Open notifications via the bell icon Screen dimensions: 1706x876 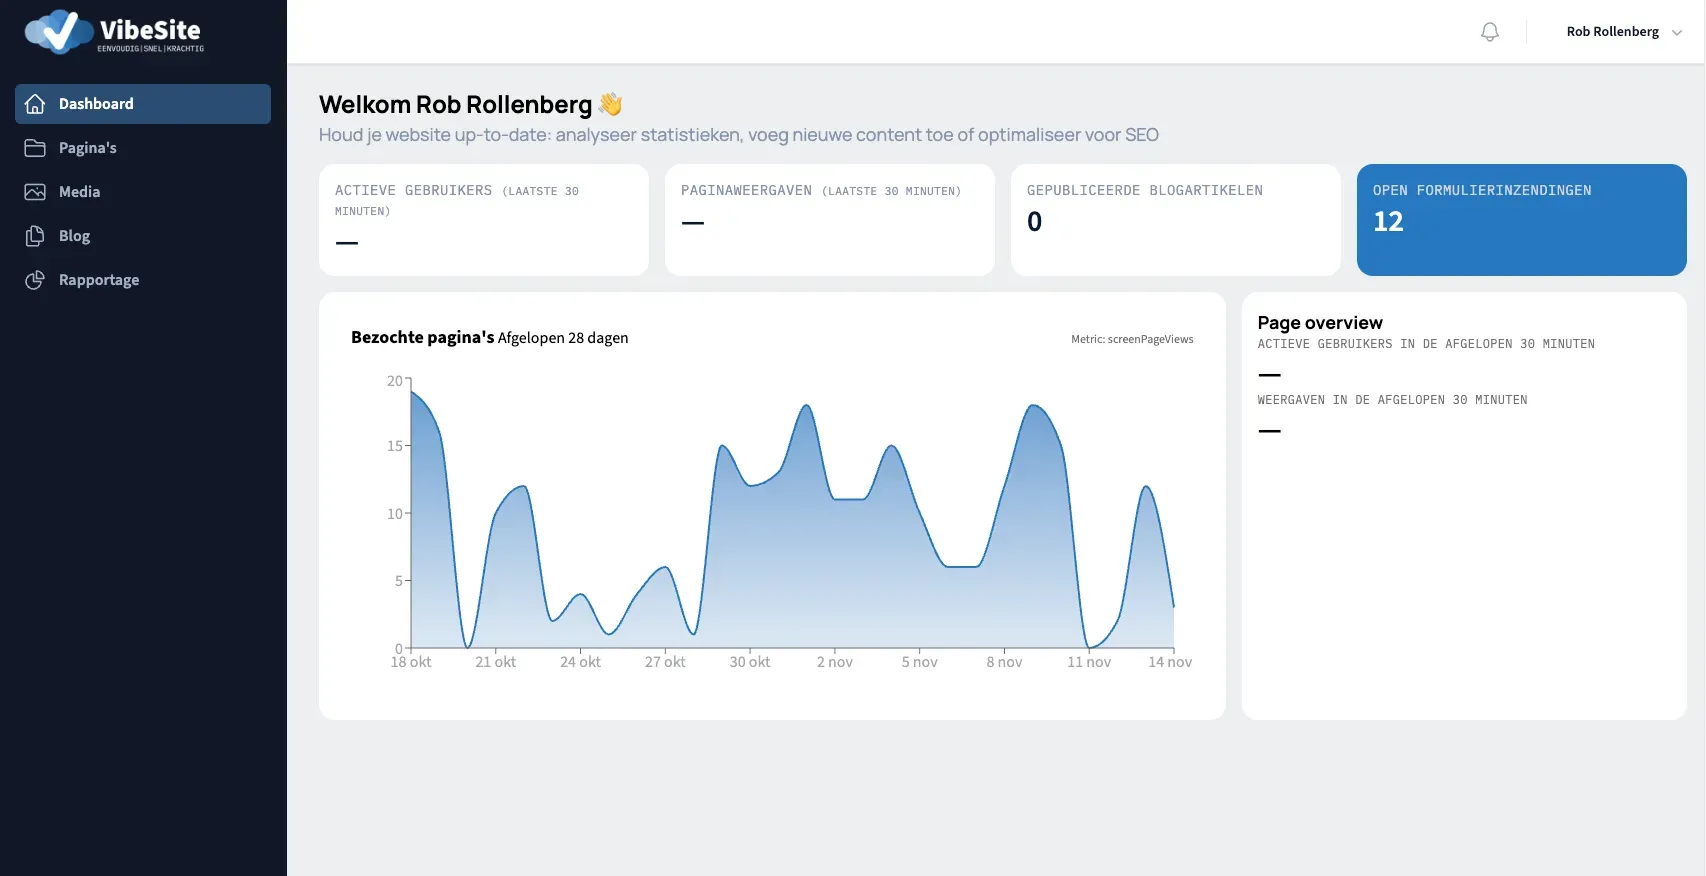pos(1489,32)
